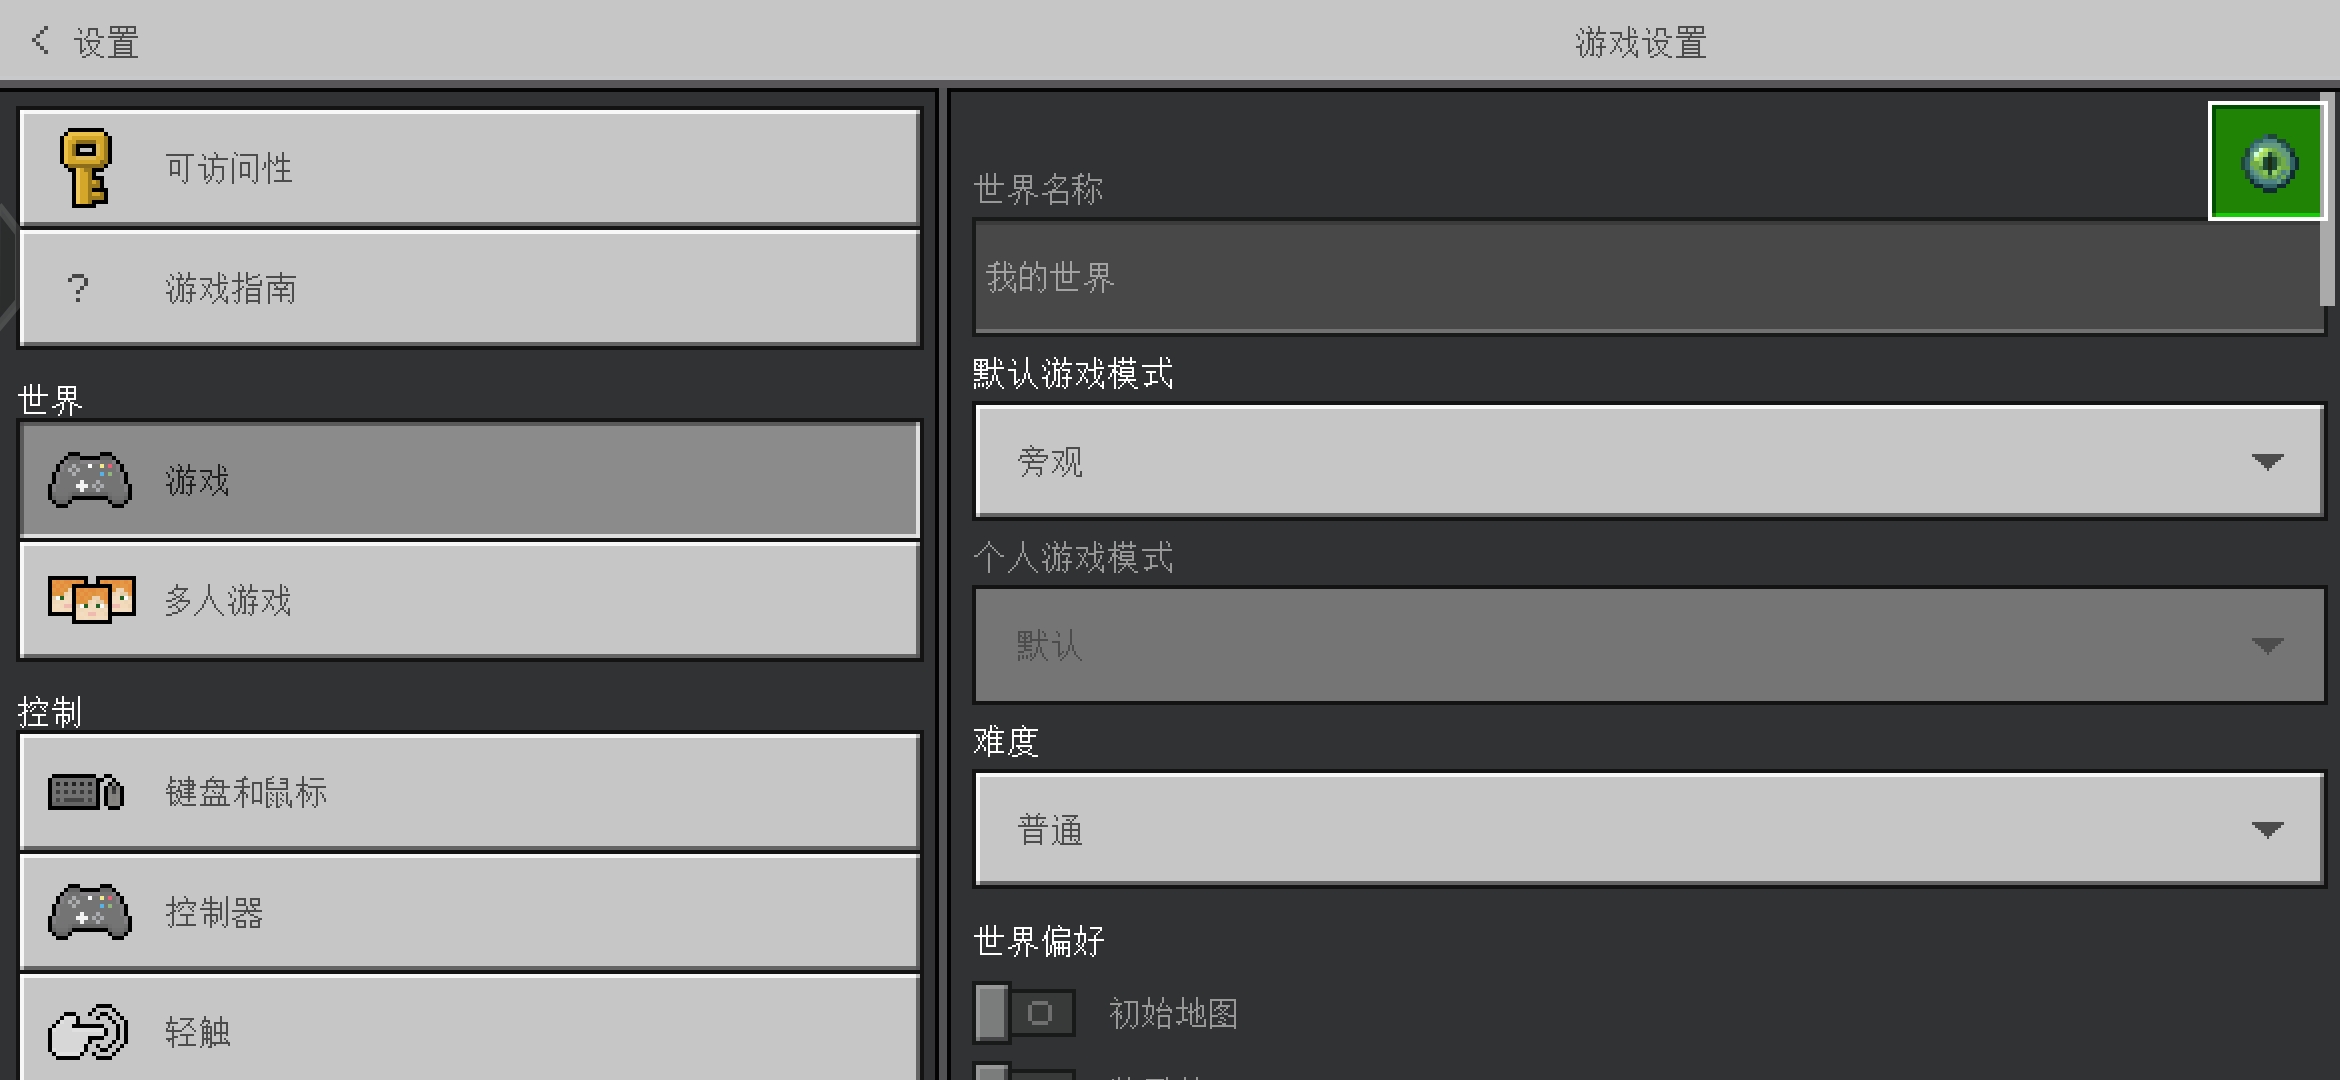Click arrow of the 普通 difficulty dropdown
2340x1080 pixels.
(2267, 830)
